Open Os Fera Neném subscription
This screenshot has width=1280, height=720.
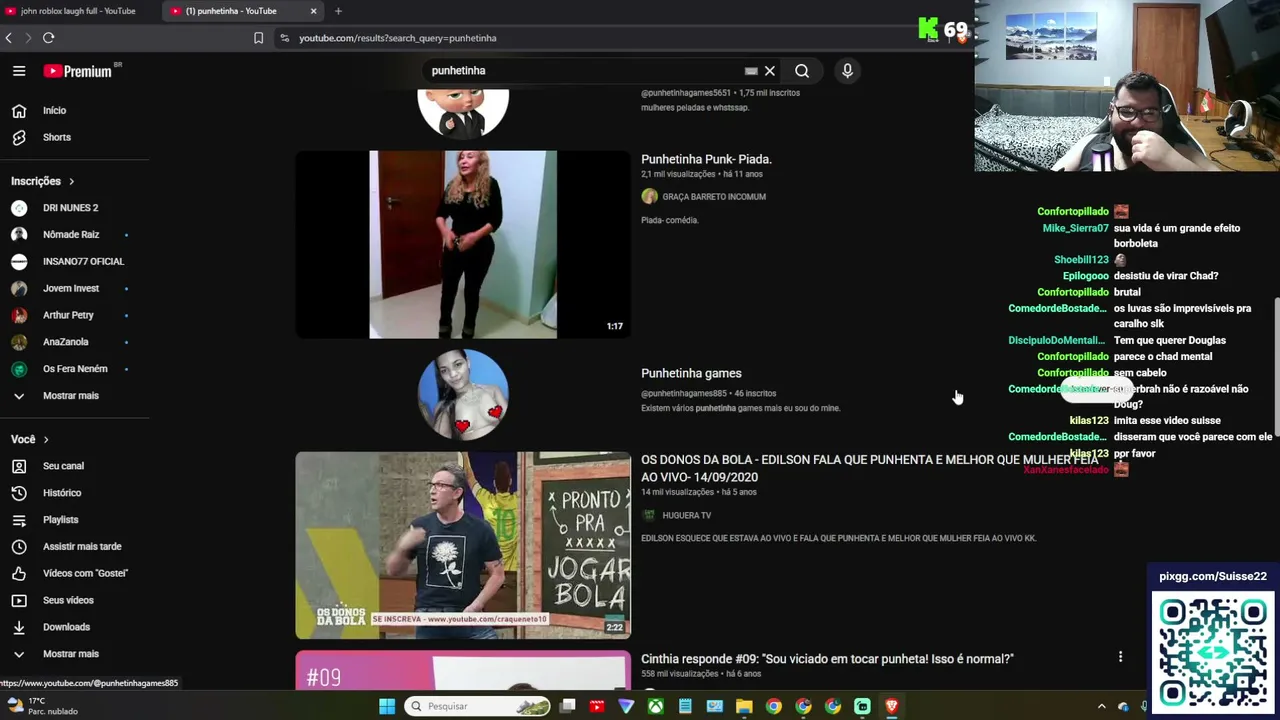75,368
